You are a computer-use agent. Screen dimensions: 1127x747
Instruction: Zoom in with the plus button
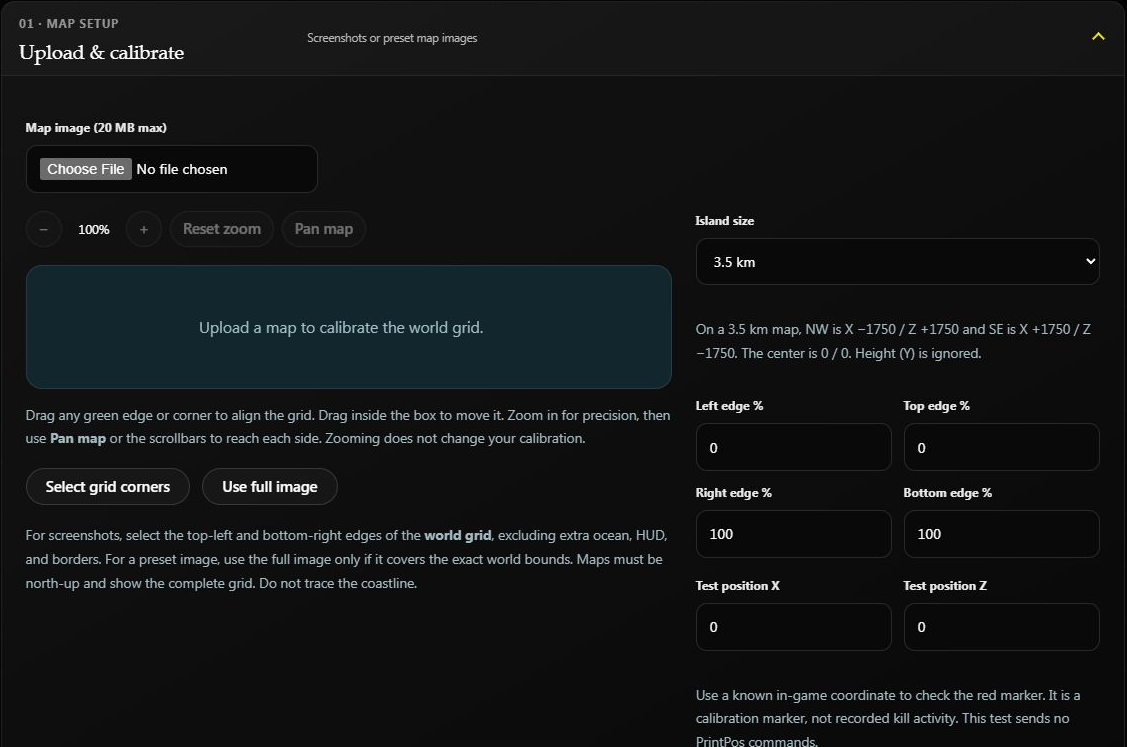144,229
